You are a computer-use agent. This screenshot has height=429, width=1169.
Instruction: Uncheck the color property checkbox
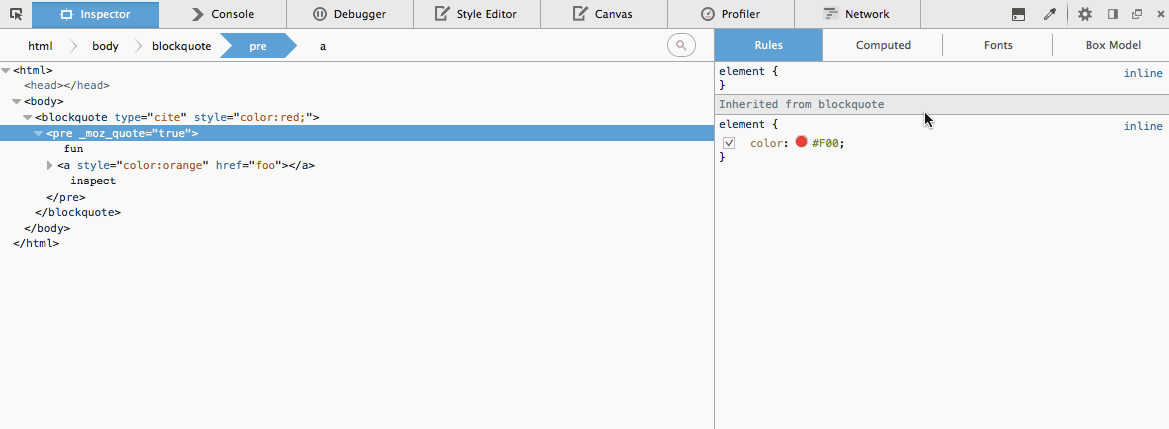coord(729,143)
